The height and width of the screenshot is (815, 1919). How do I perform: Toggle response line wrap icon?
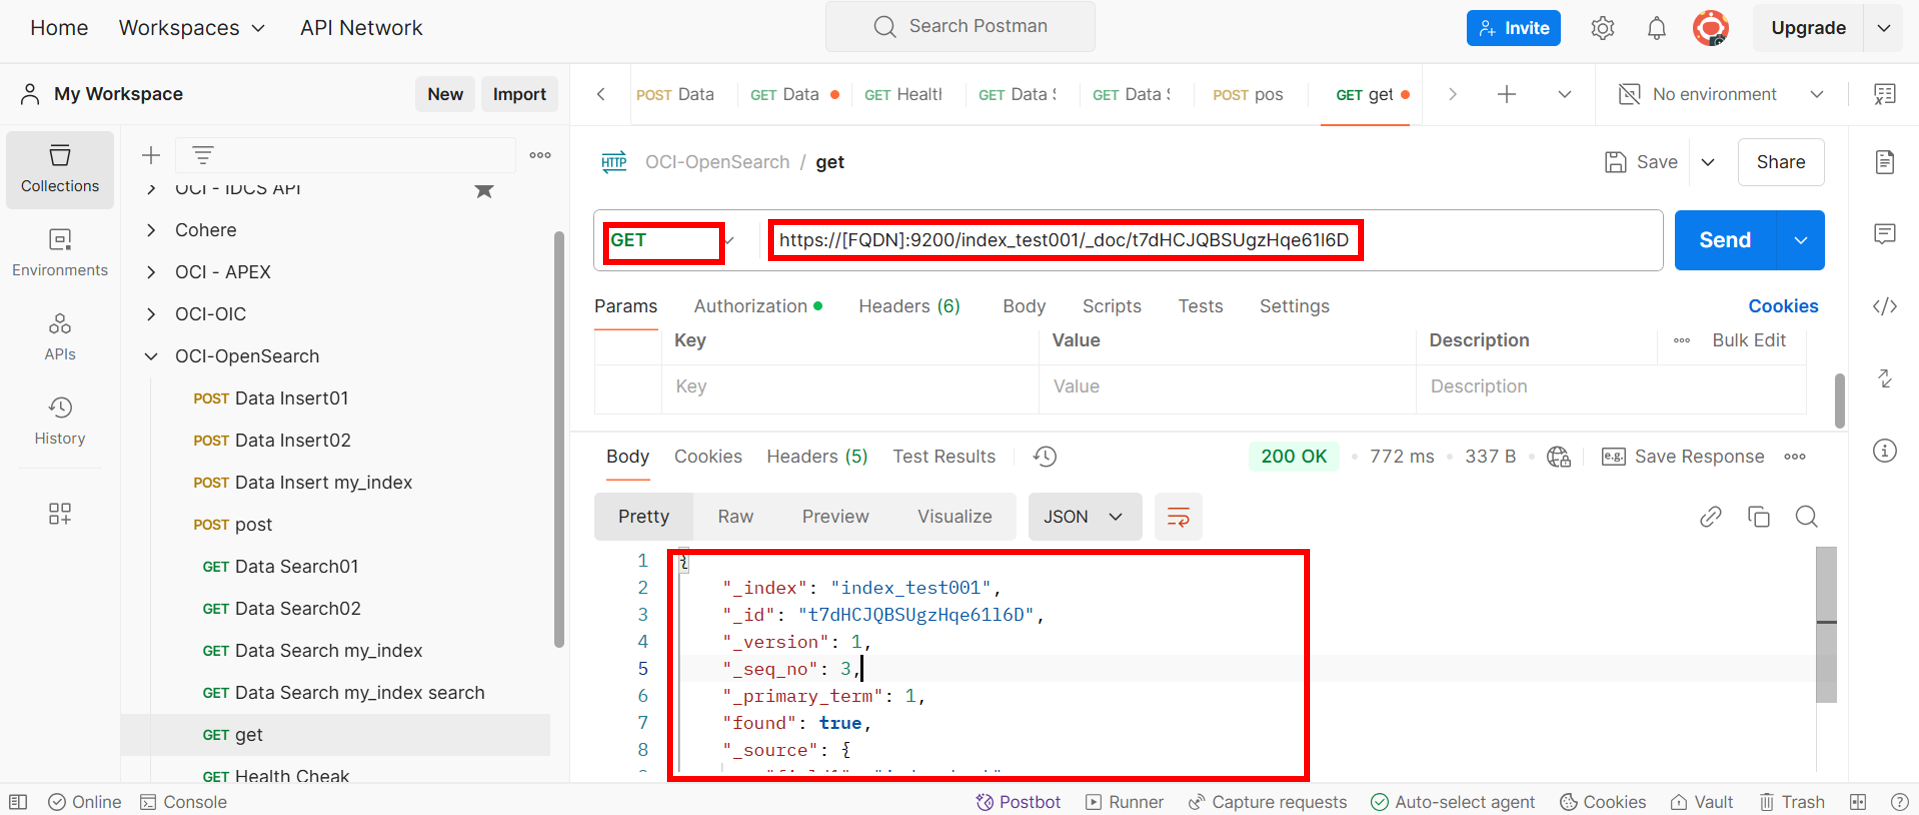(x=1178, y=517)
